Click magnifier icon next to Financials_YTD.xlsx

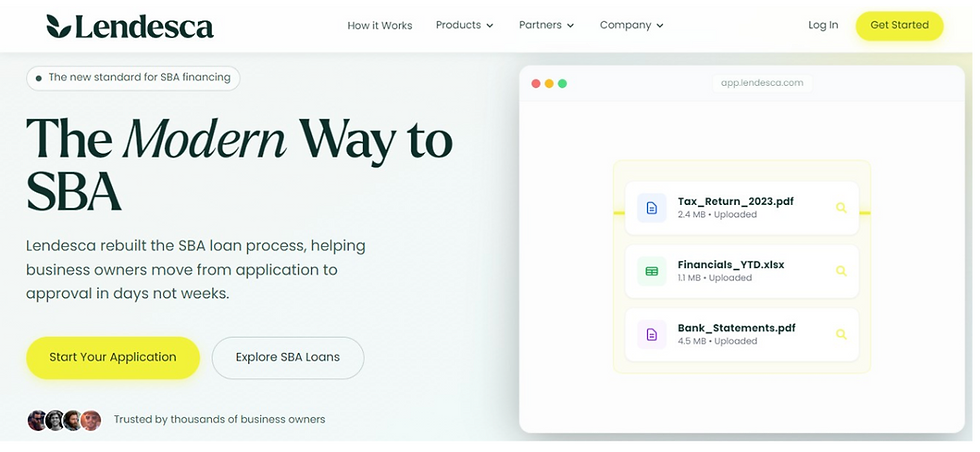841,271
